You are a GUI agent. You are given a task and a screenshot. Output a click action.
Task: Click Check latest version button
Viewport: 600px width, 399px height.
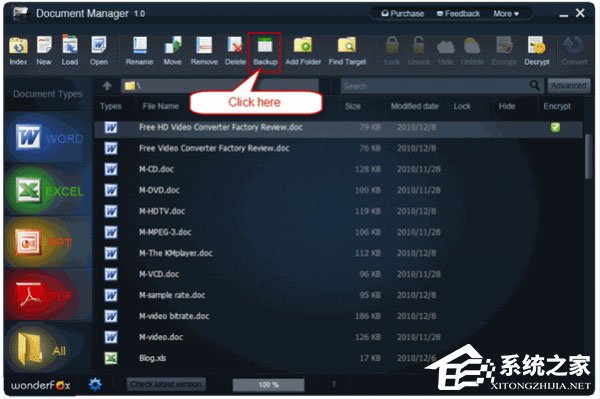coord(166,384)
